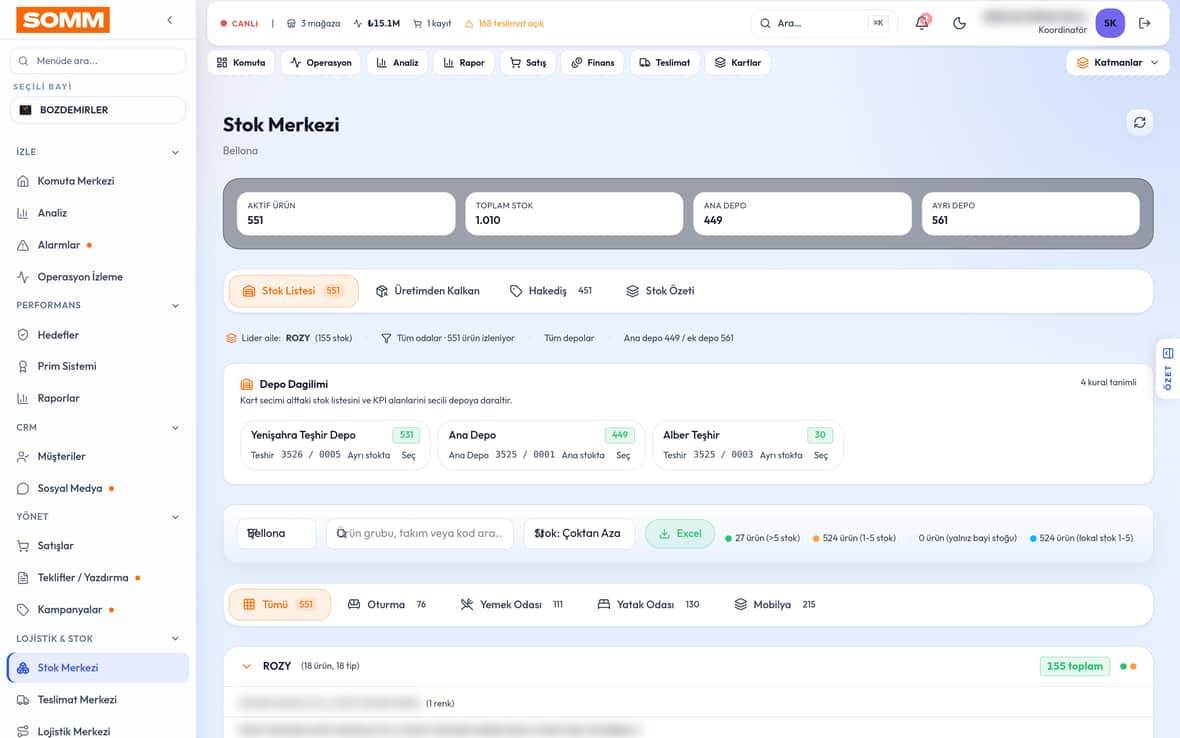
Task: Select the Alber Teşhir depot card
Action: click(747, 445)
